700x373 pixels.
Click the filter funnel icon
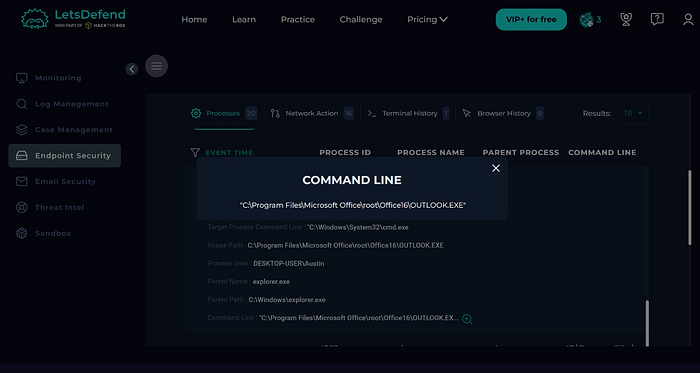coord(195,153)
